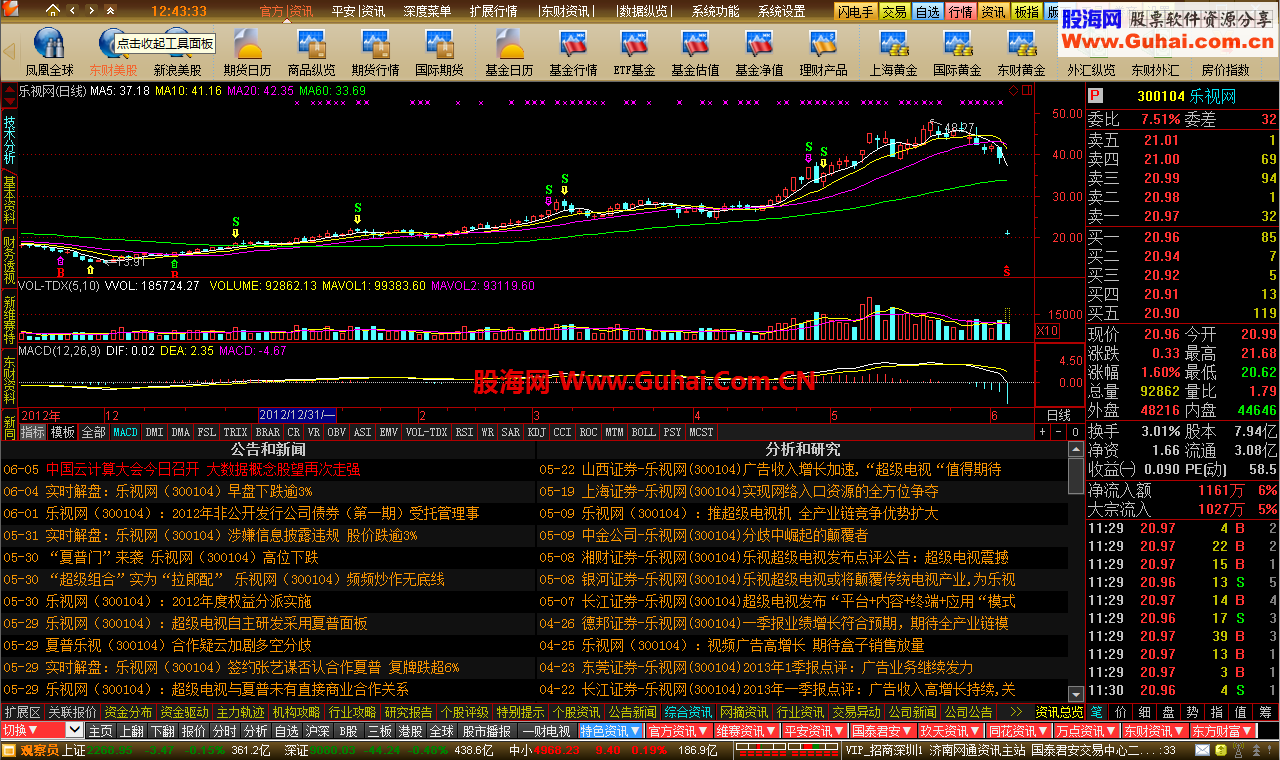Click the 一财电视 bottom bar button
This screenshot has height=760, width=1280.
click(545, 731)
